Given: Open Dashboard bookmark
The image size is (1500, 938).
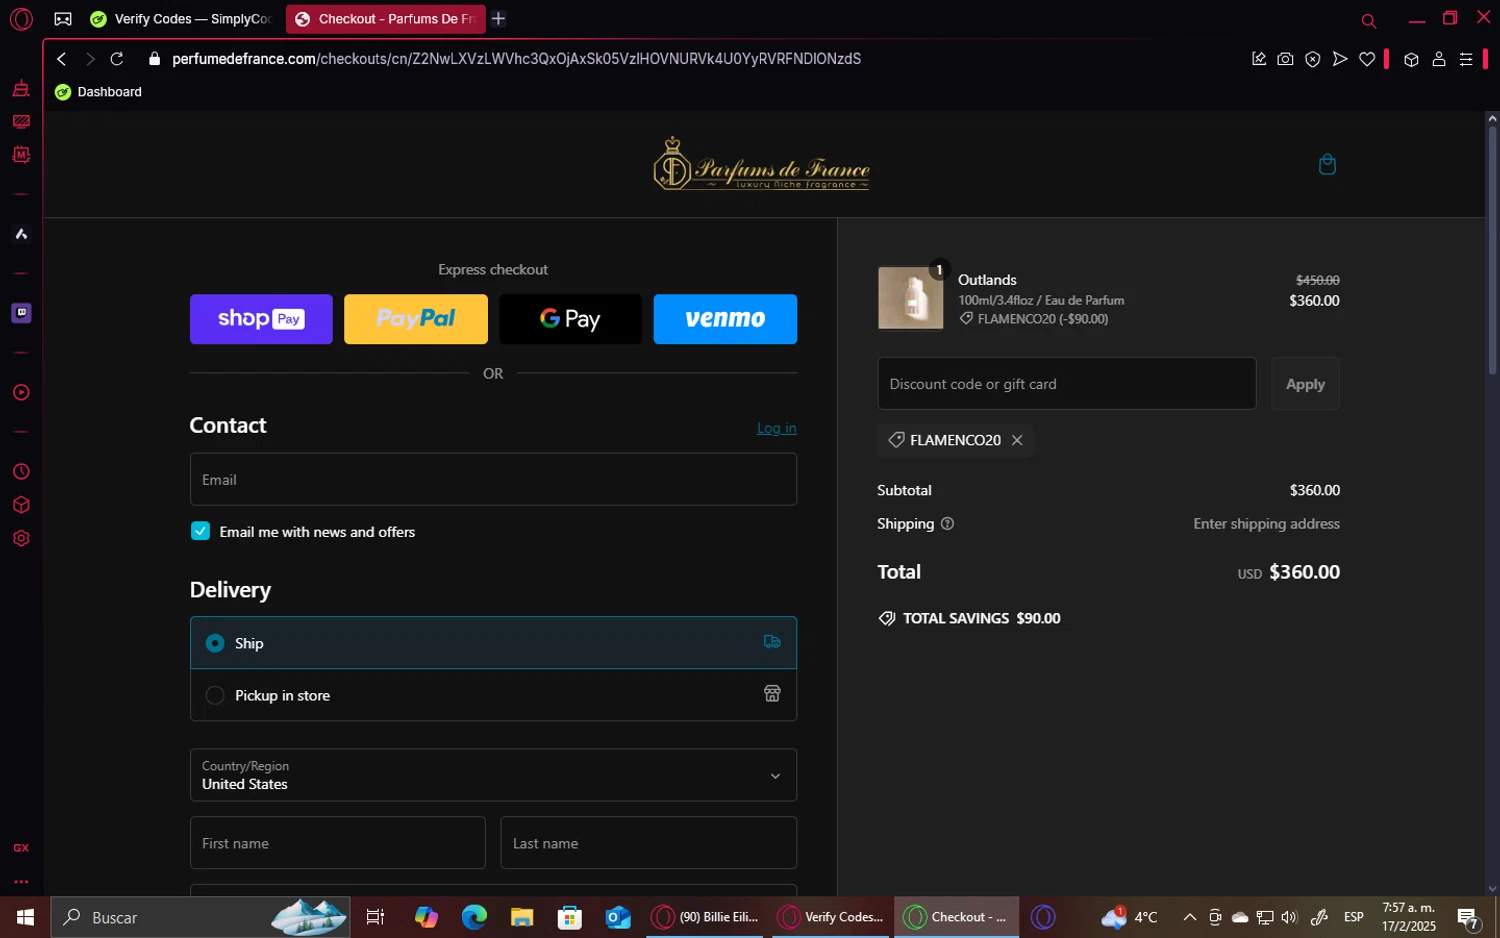Looking at the screenshot, I should point(98,92).
